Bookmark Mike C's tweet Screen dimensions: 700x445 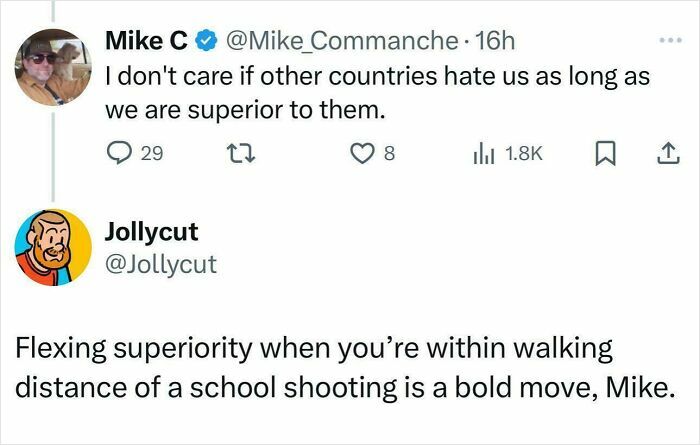tap(605, 153)
